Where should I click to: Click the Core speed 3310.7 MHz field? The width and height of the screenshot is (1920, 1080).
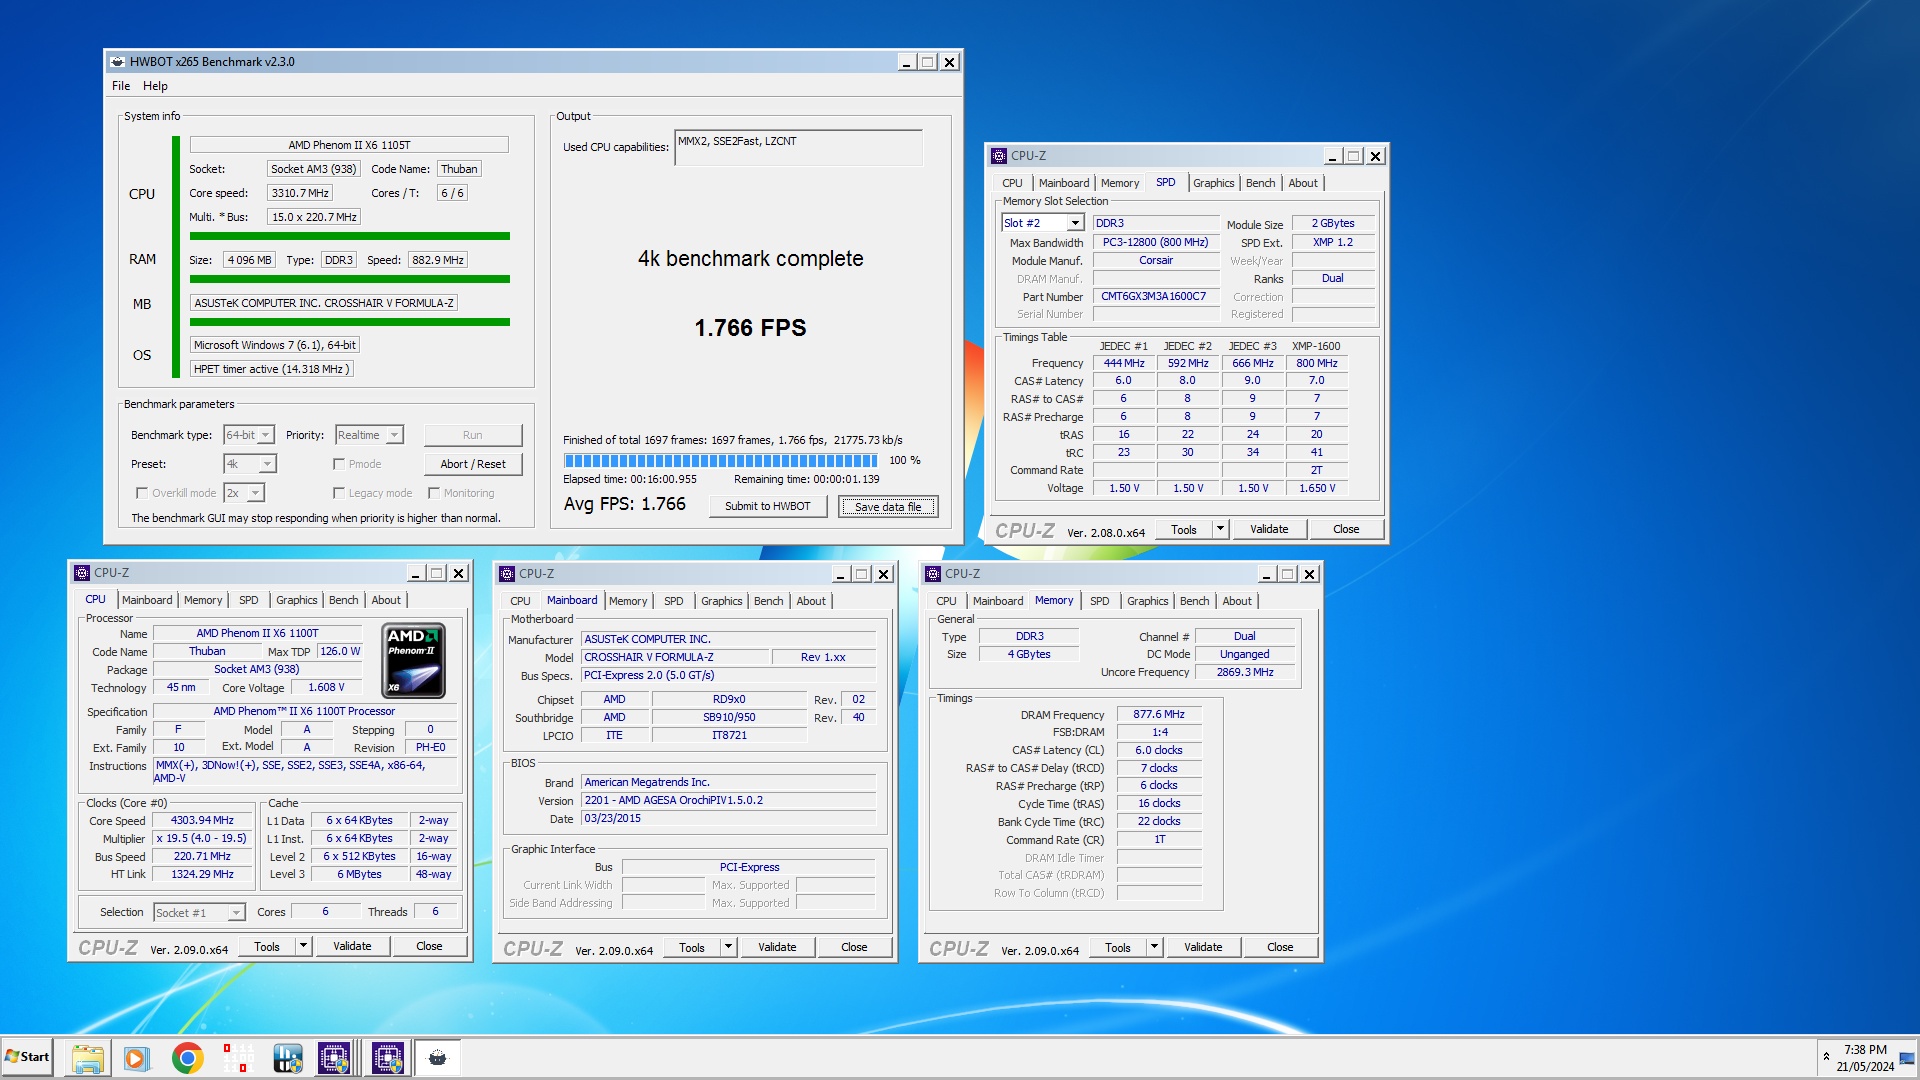point(300,193)
